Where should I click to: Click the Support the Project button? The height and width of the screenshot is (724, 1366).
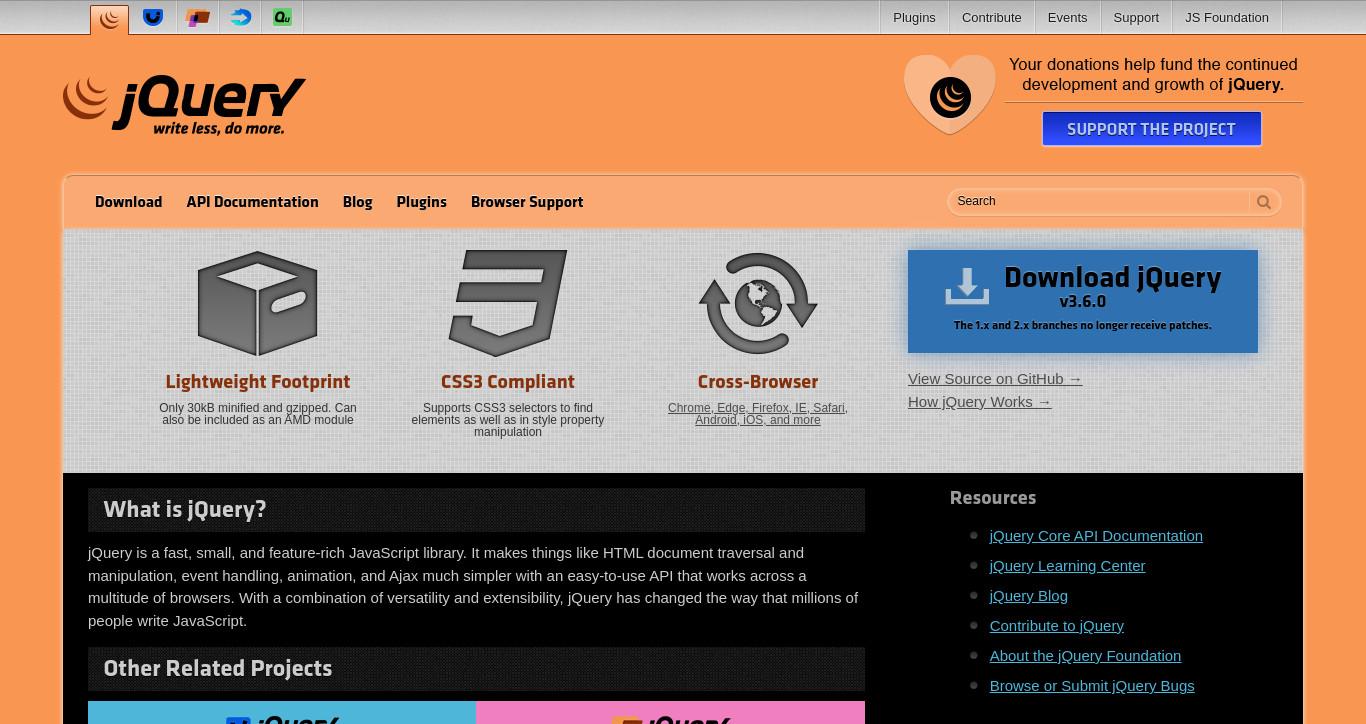click(1151, 129)
